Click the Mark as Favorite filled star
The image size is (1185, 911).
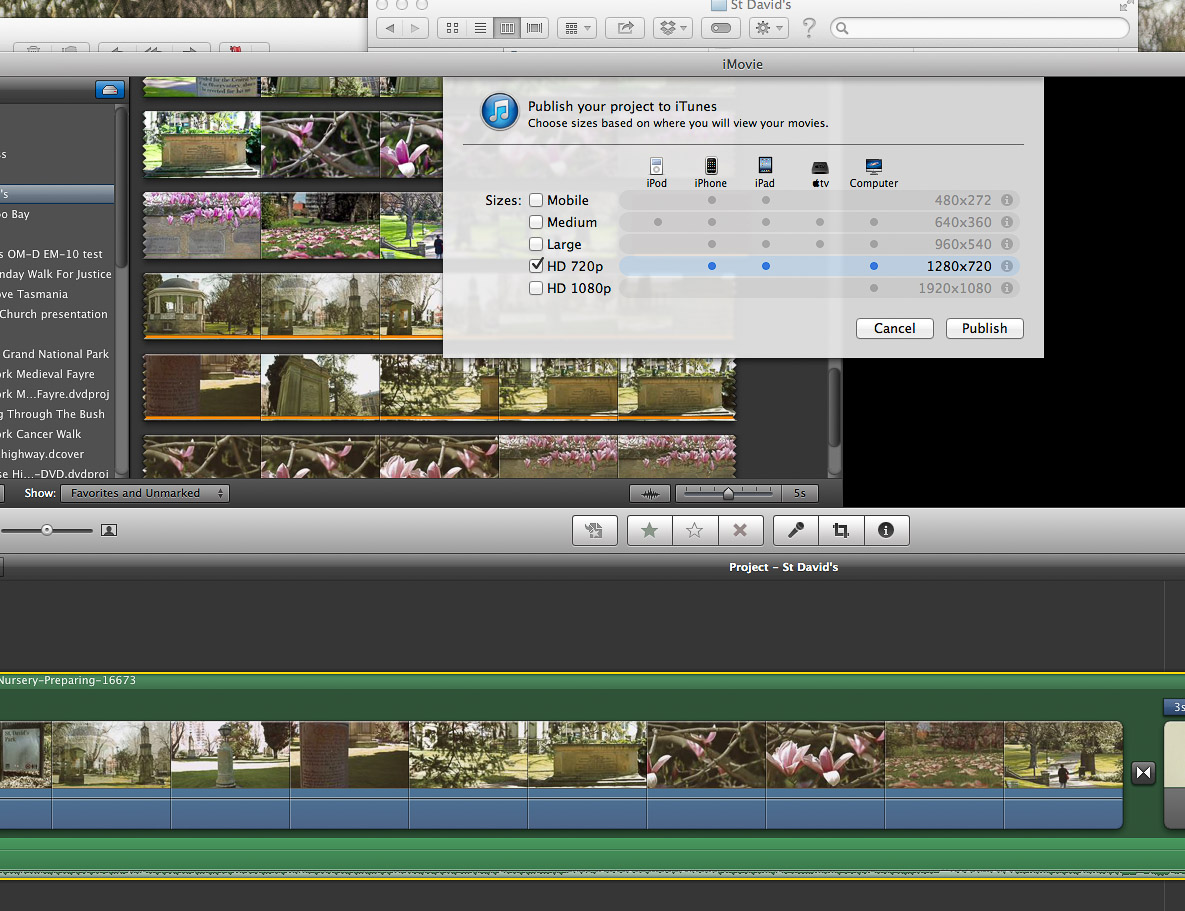pos(650,531)
